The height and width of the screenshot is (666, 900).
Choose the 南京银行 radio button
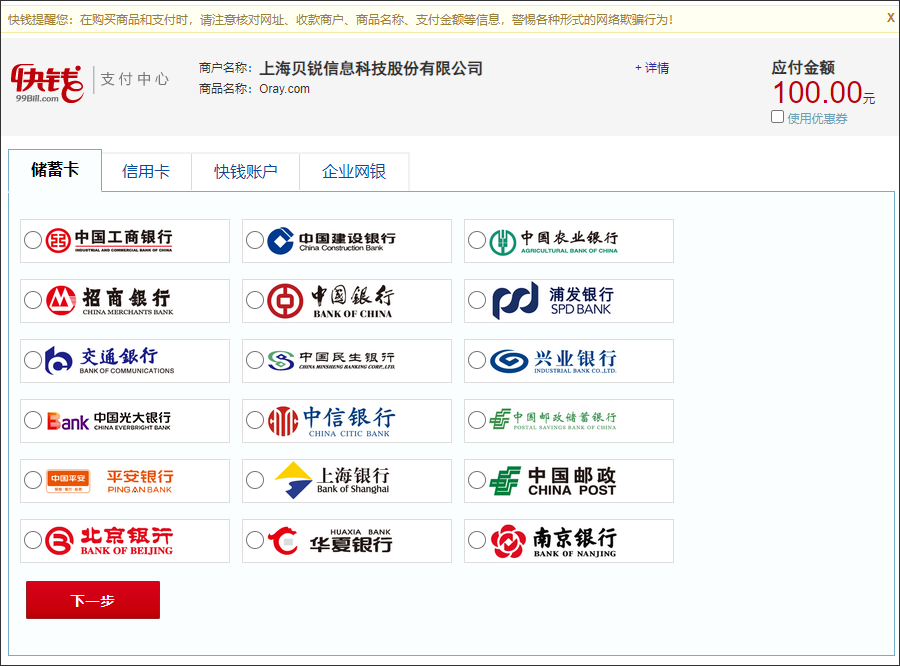[477, 540]
